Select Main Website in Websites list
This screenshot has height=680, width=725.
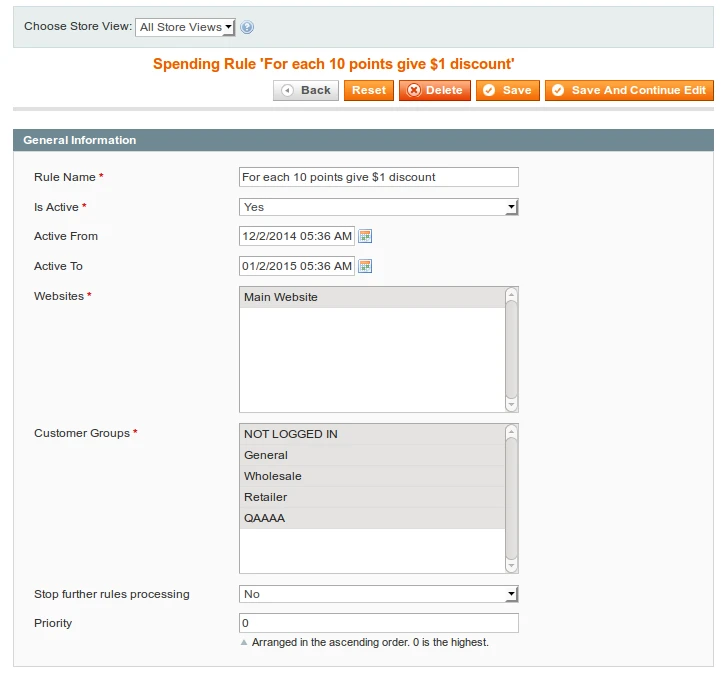point(371,297)
